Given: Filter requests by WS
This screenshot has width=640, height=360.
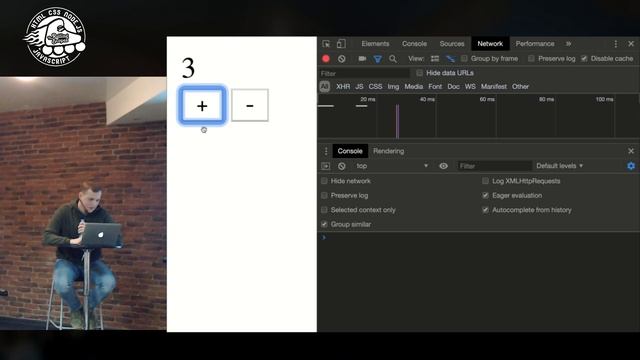Looking at the screenshot, I should (470, 87).
